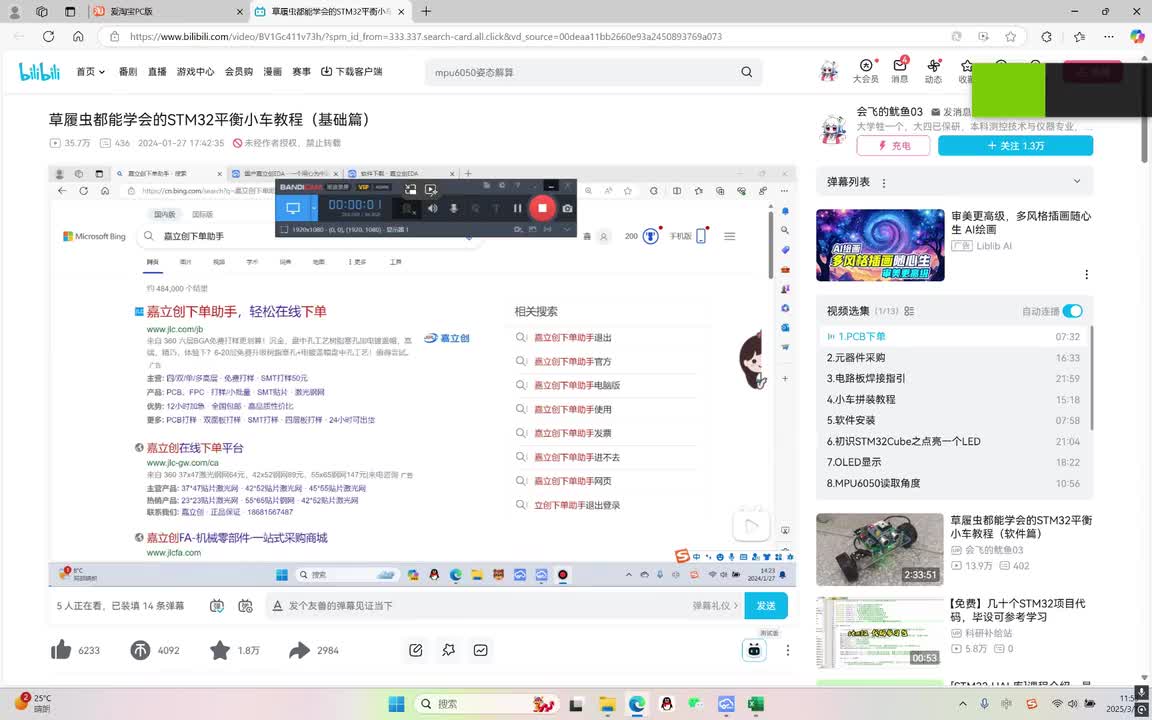1152x720 pixels.
Task: Click the search magnifier icon in bilibili search box
Action: [746, 72]
